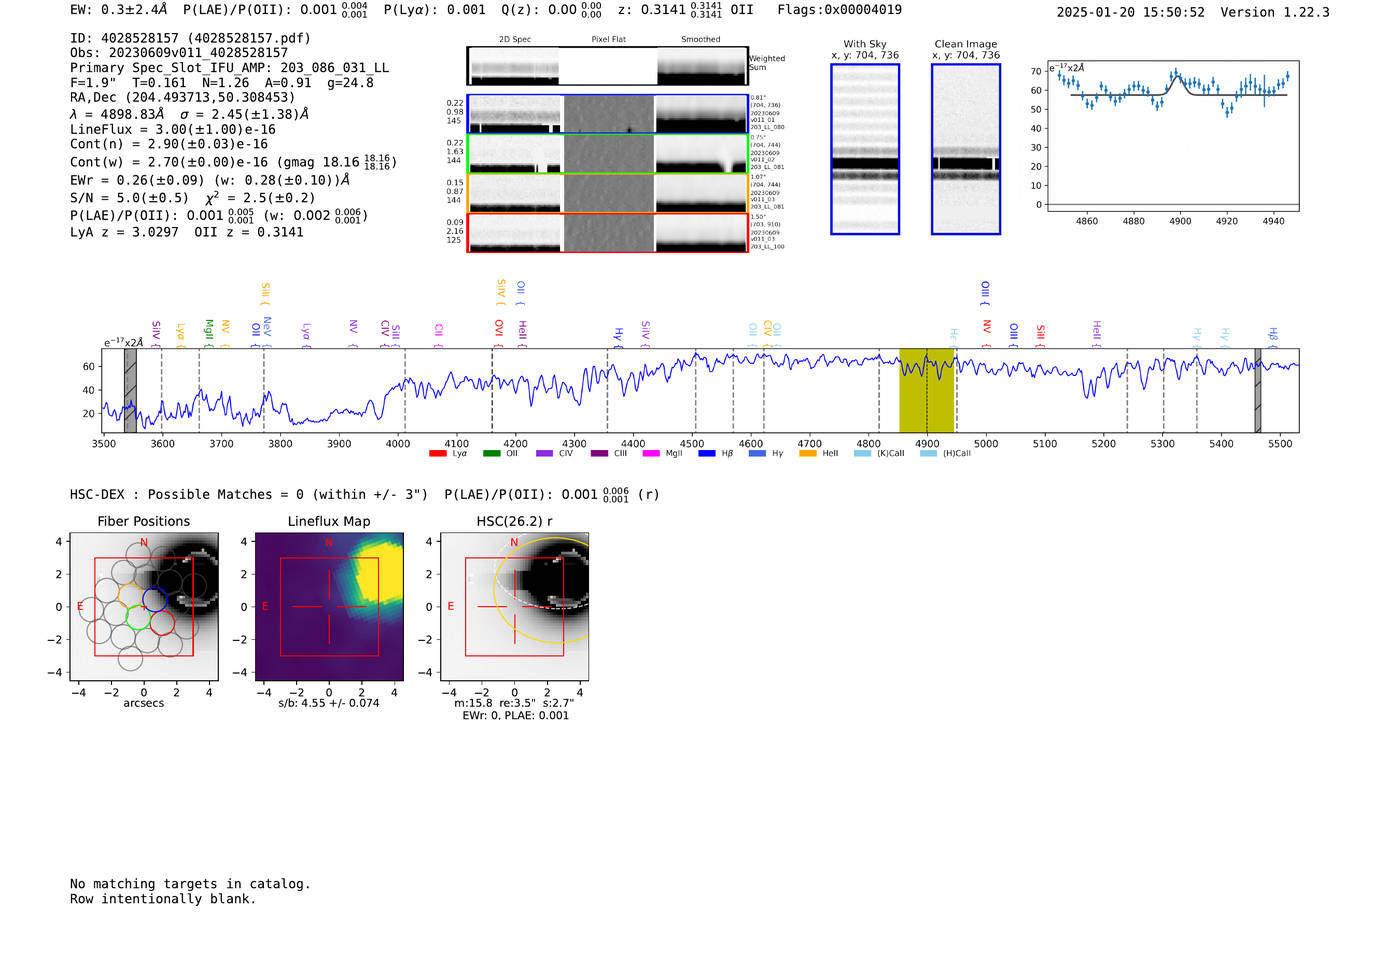Click the "Row intentionally blank." text
The image size is (1400, 953).
point(163,899)
